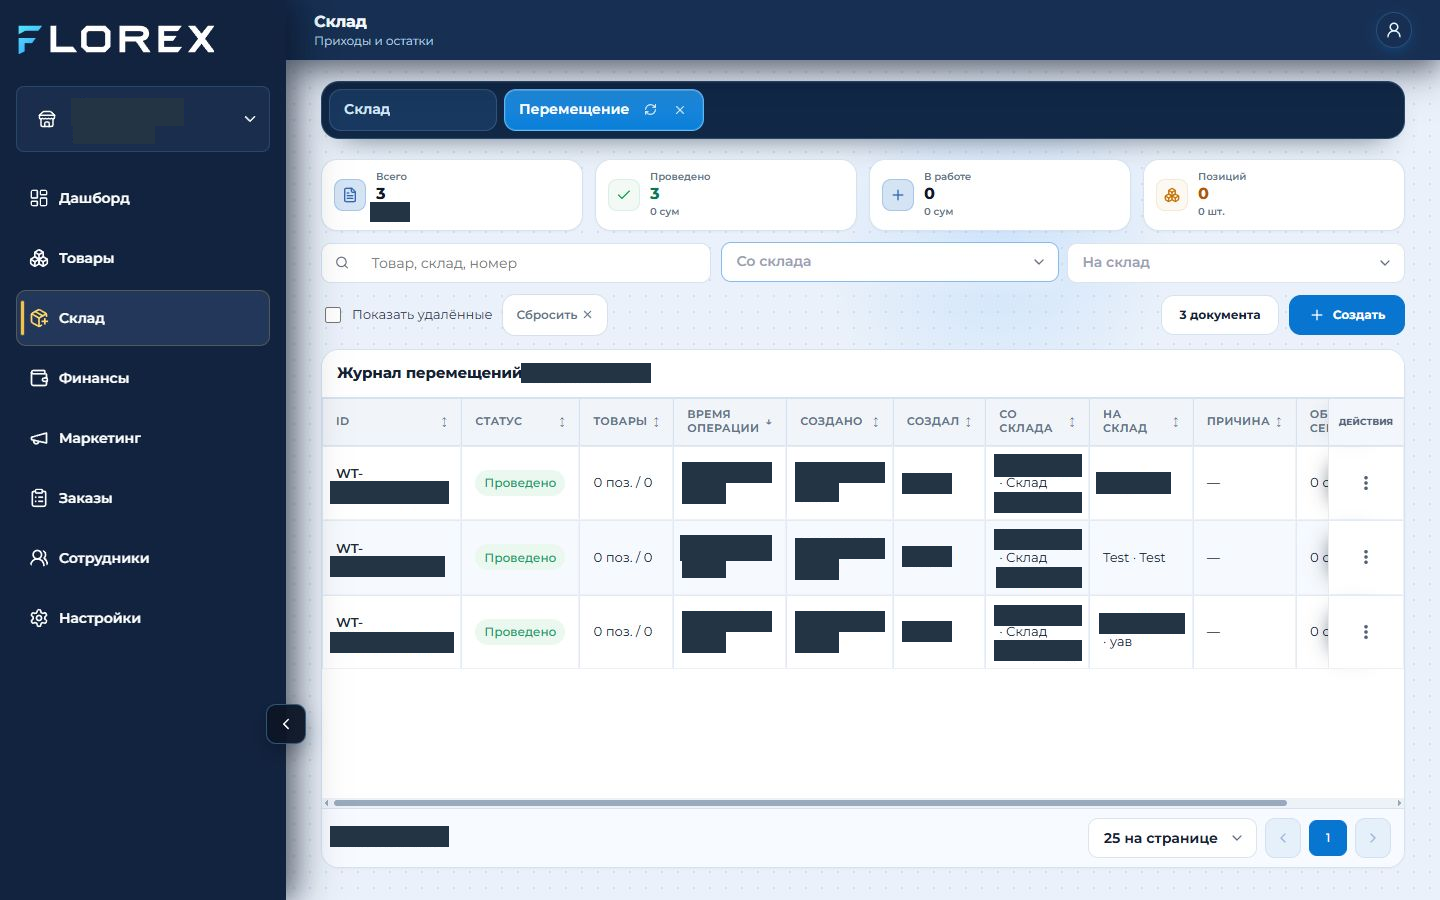Viewport: 1440px width, 900px height.
Task: Collapse the sidebar with arrow button
Action: click(286, 724)
